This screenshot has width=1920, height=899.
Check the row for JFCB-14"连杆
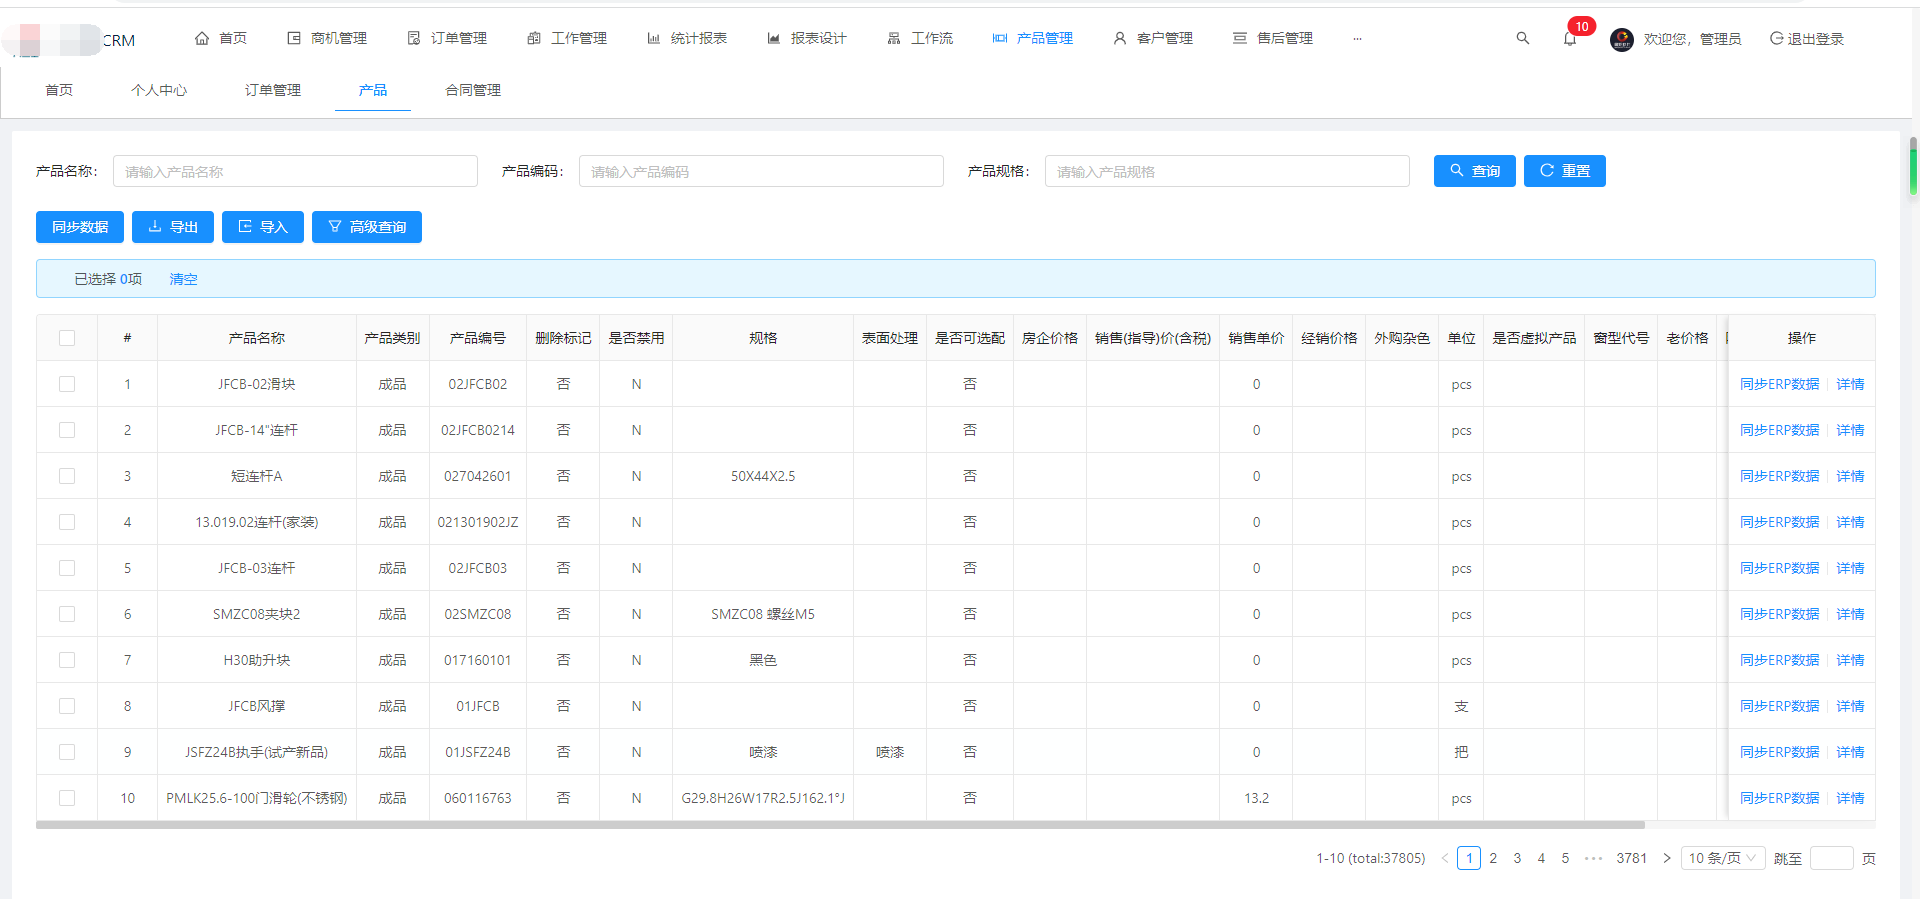pos(67,430)
